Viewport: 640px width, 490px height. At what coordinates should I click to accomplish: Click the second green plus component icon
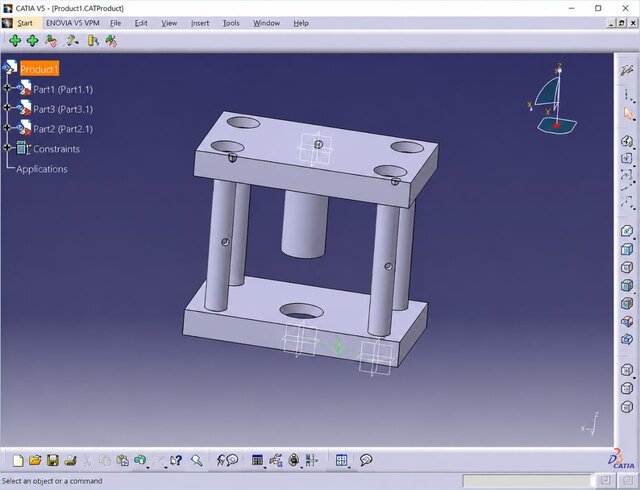(x=33, y=40)
